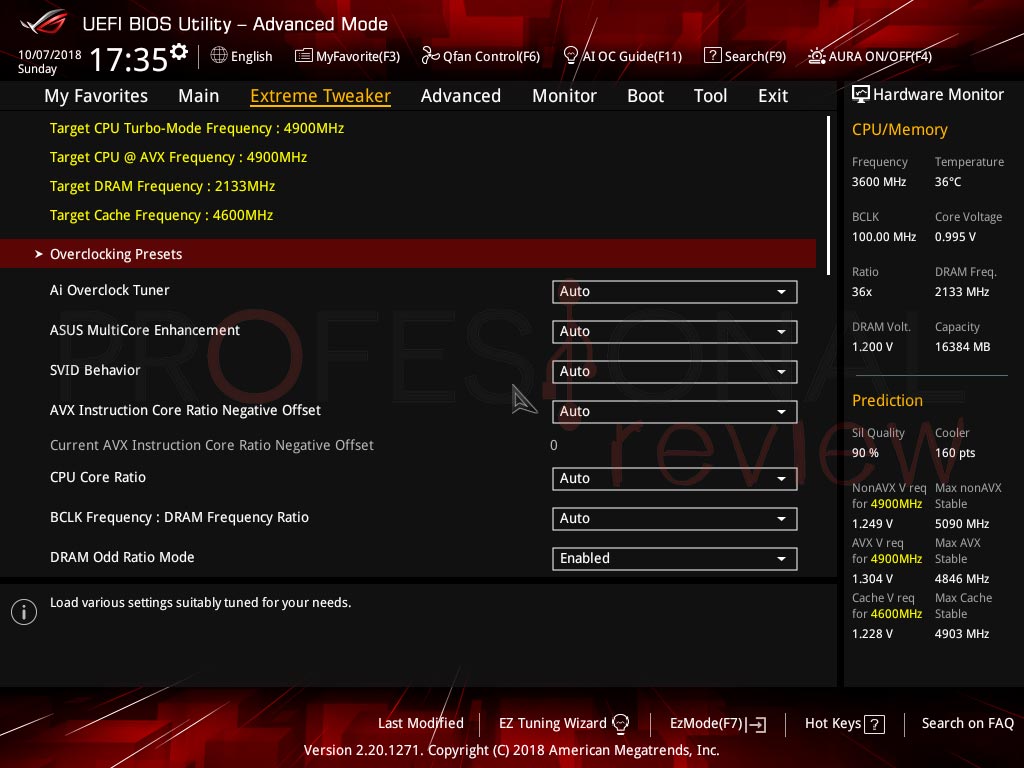Click the 10/07/2018 date display
The image size is (1024, 768).
pos(50,55)
